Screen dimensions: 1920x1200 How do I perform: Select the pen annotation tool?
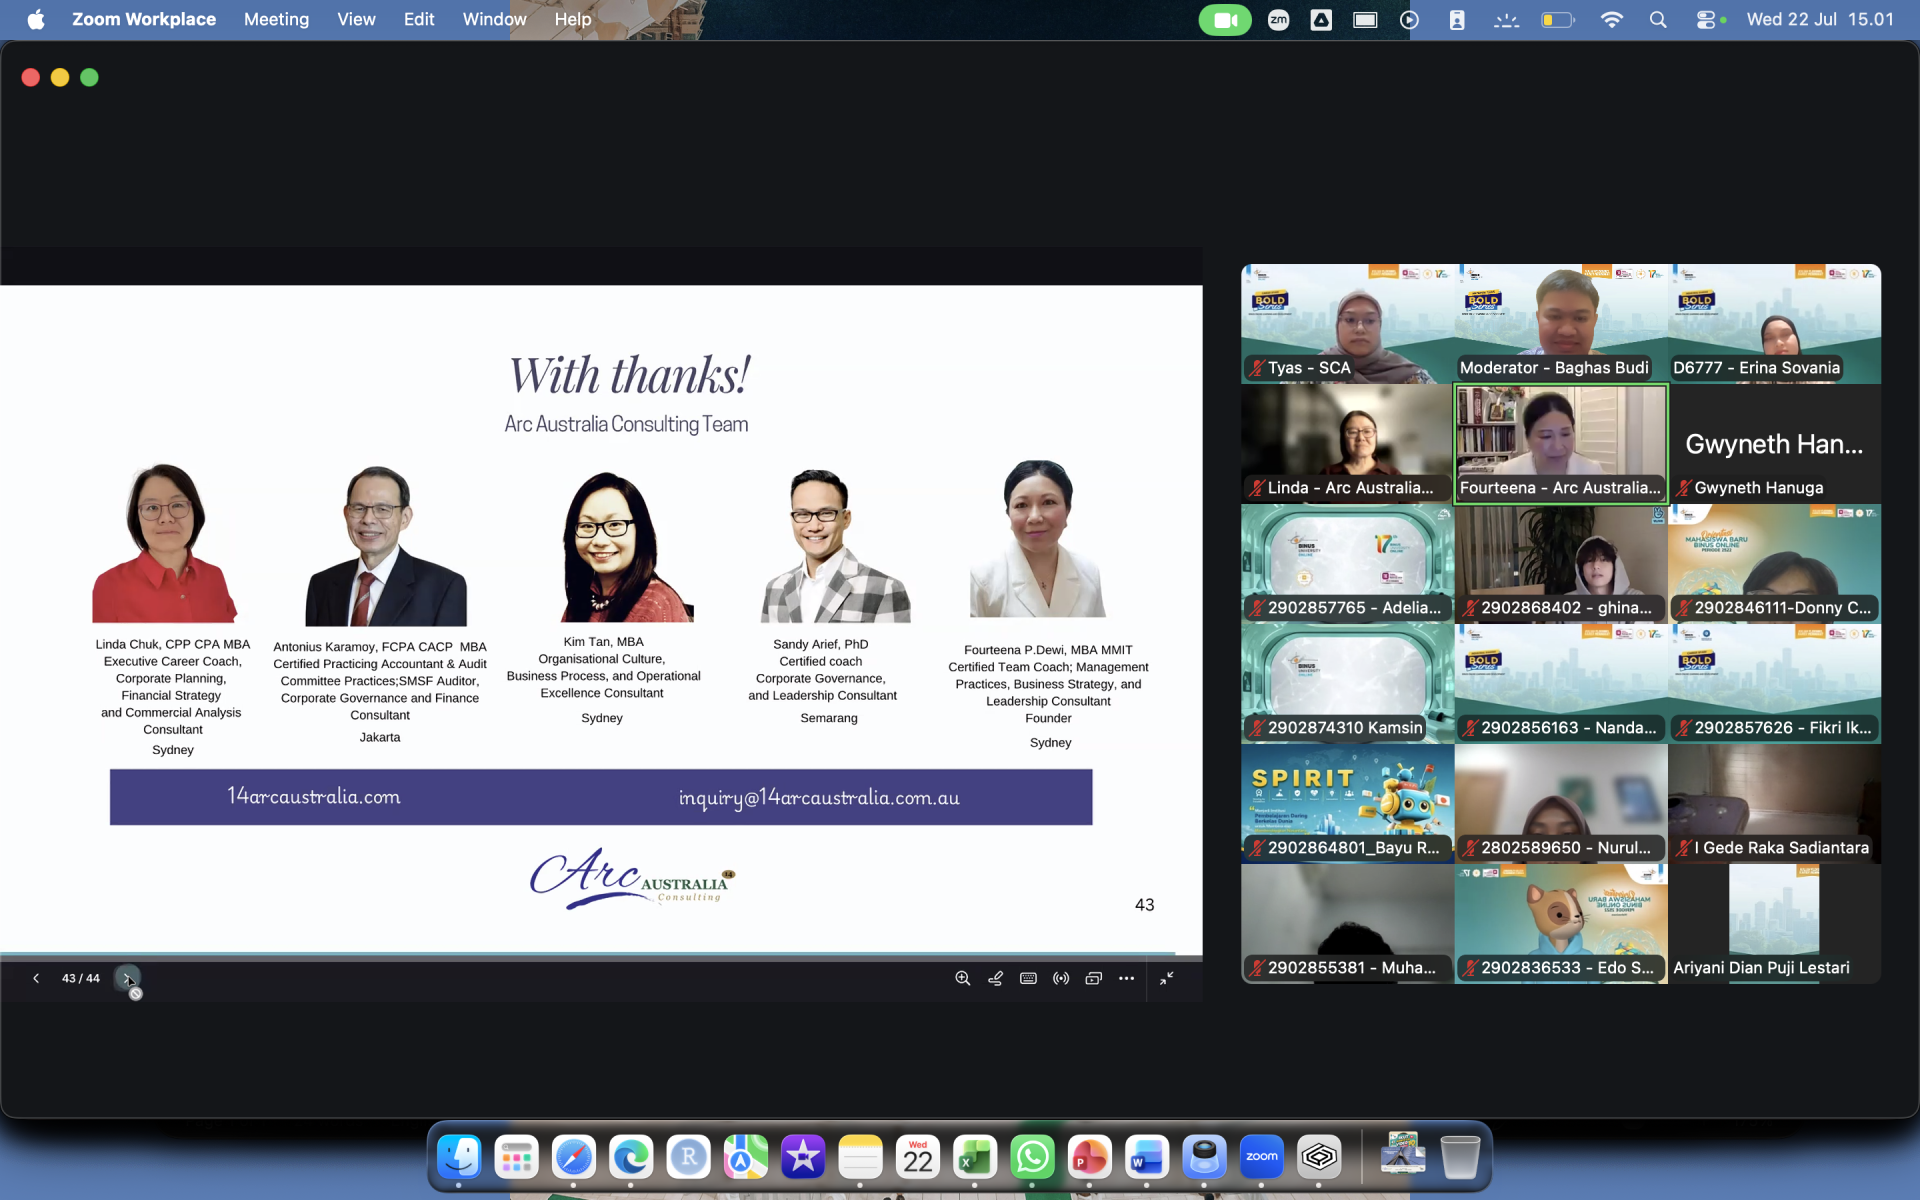click(x=995, y=978)
